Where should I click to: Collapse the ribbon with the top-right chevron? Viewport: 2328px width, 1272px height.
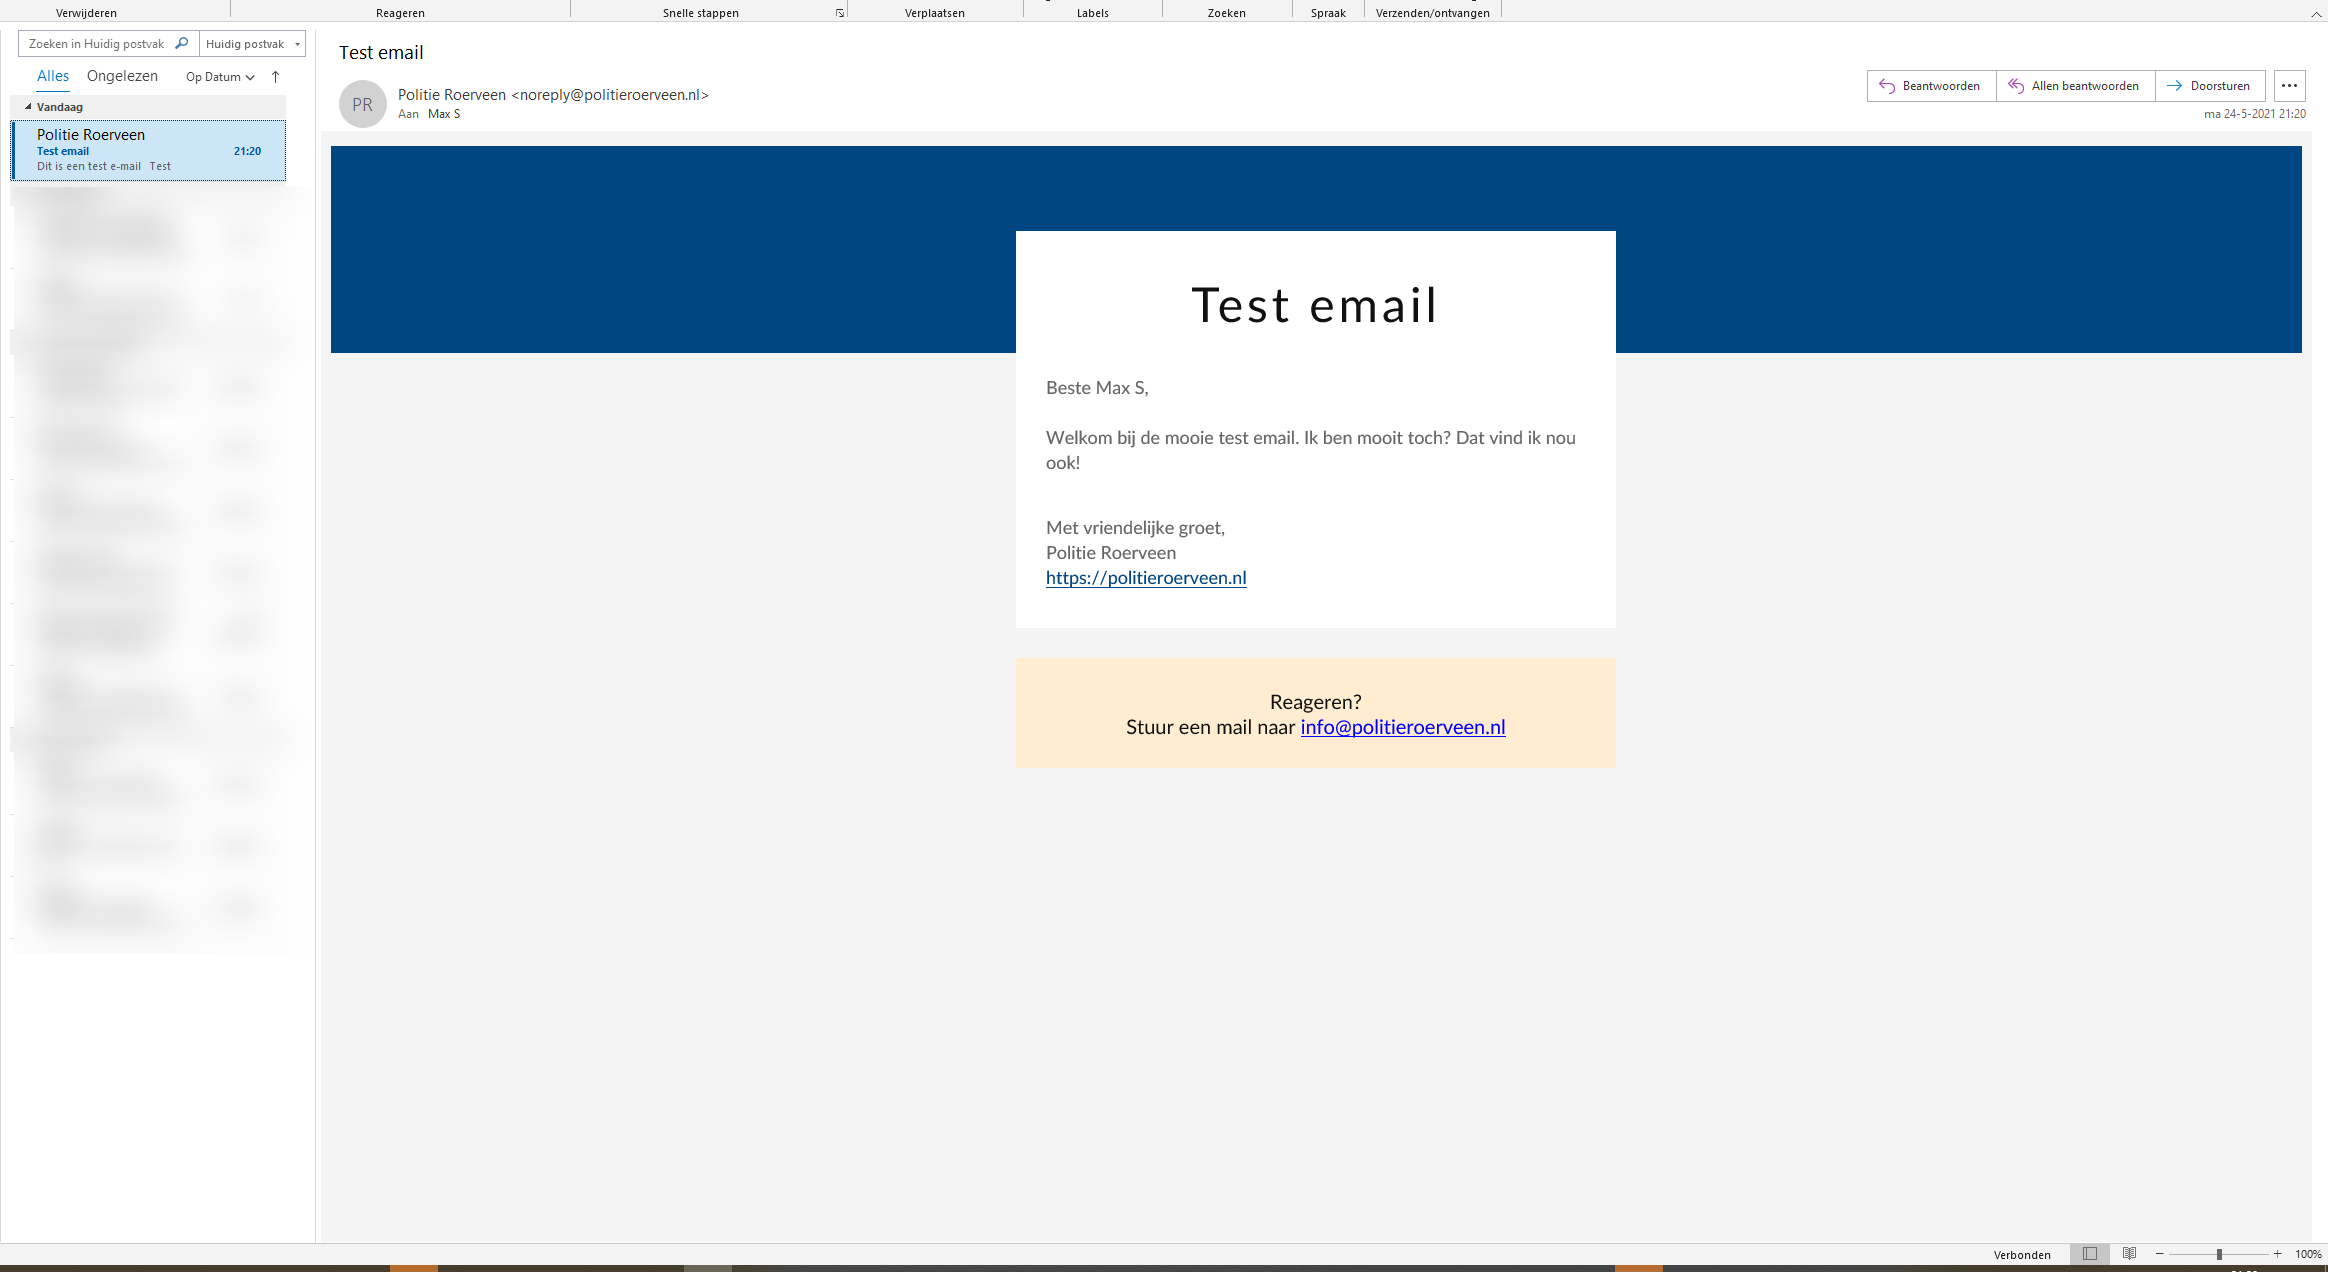pyautogui.click(x=2315, y=14)
